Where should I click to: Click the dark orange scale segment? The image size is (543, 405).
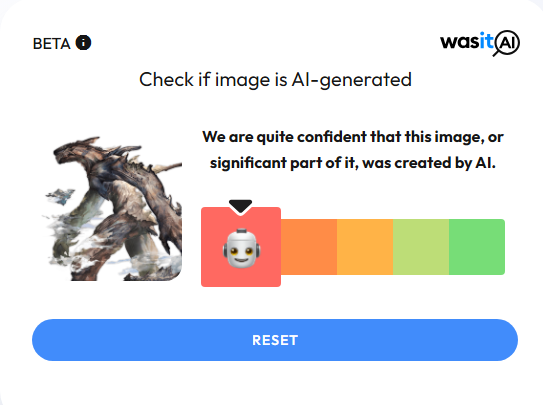coord(309,247)
